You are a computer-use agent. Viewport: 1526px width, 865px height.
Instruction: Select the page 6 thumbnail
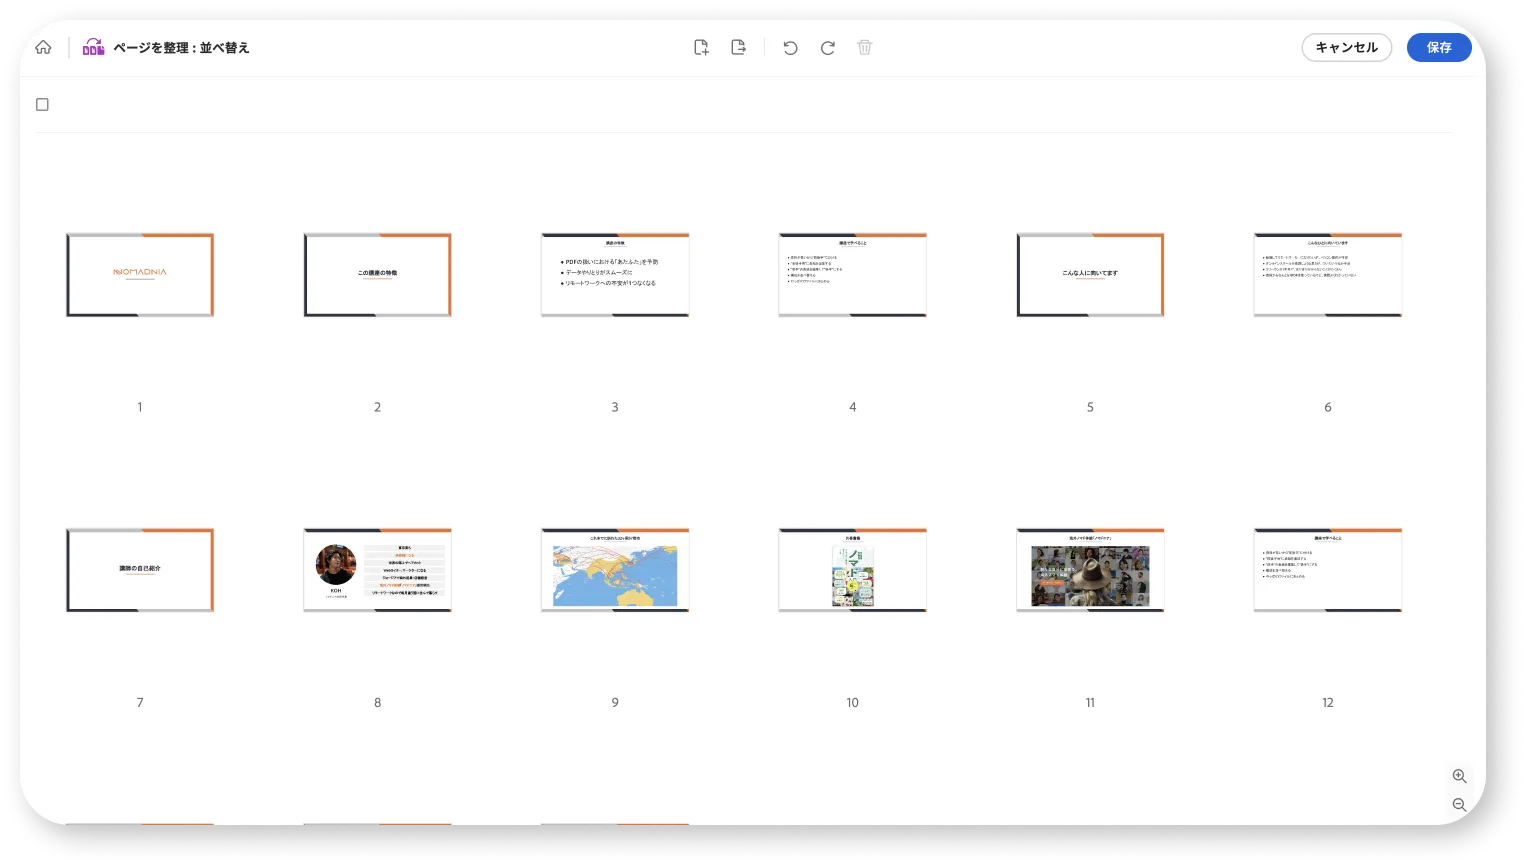(1328, 275)
